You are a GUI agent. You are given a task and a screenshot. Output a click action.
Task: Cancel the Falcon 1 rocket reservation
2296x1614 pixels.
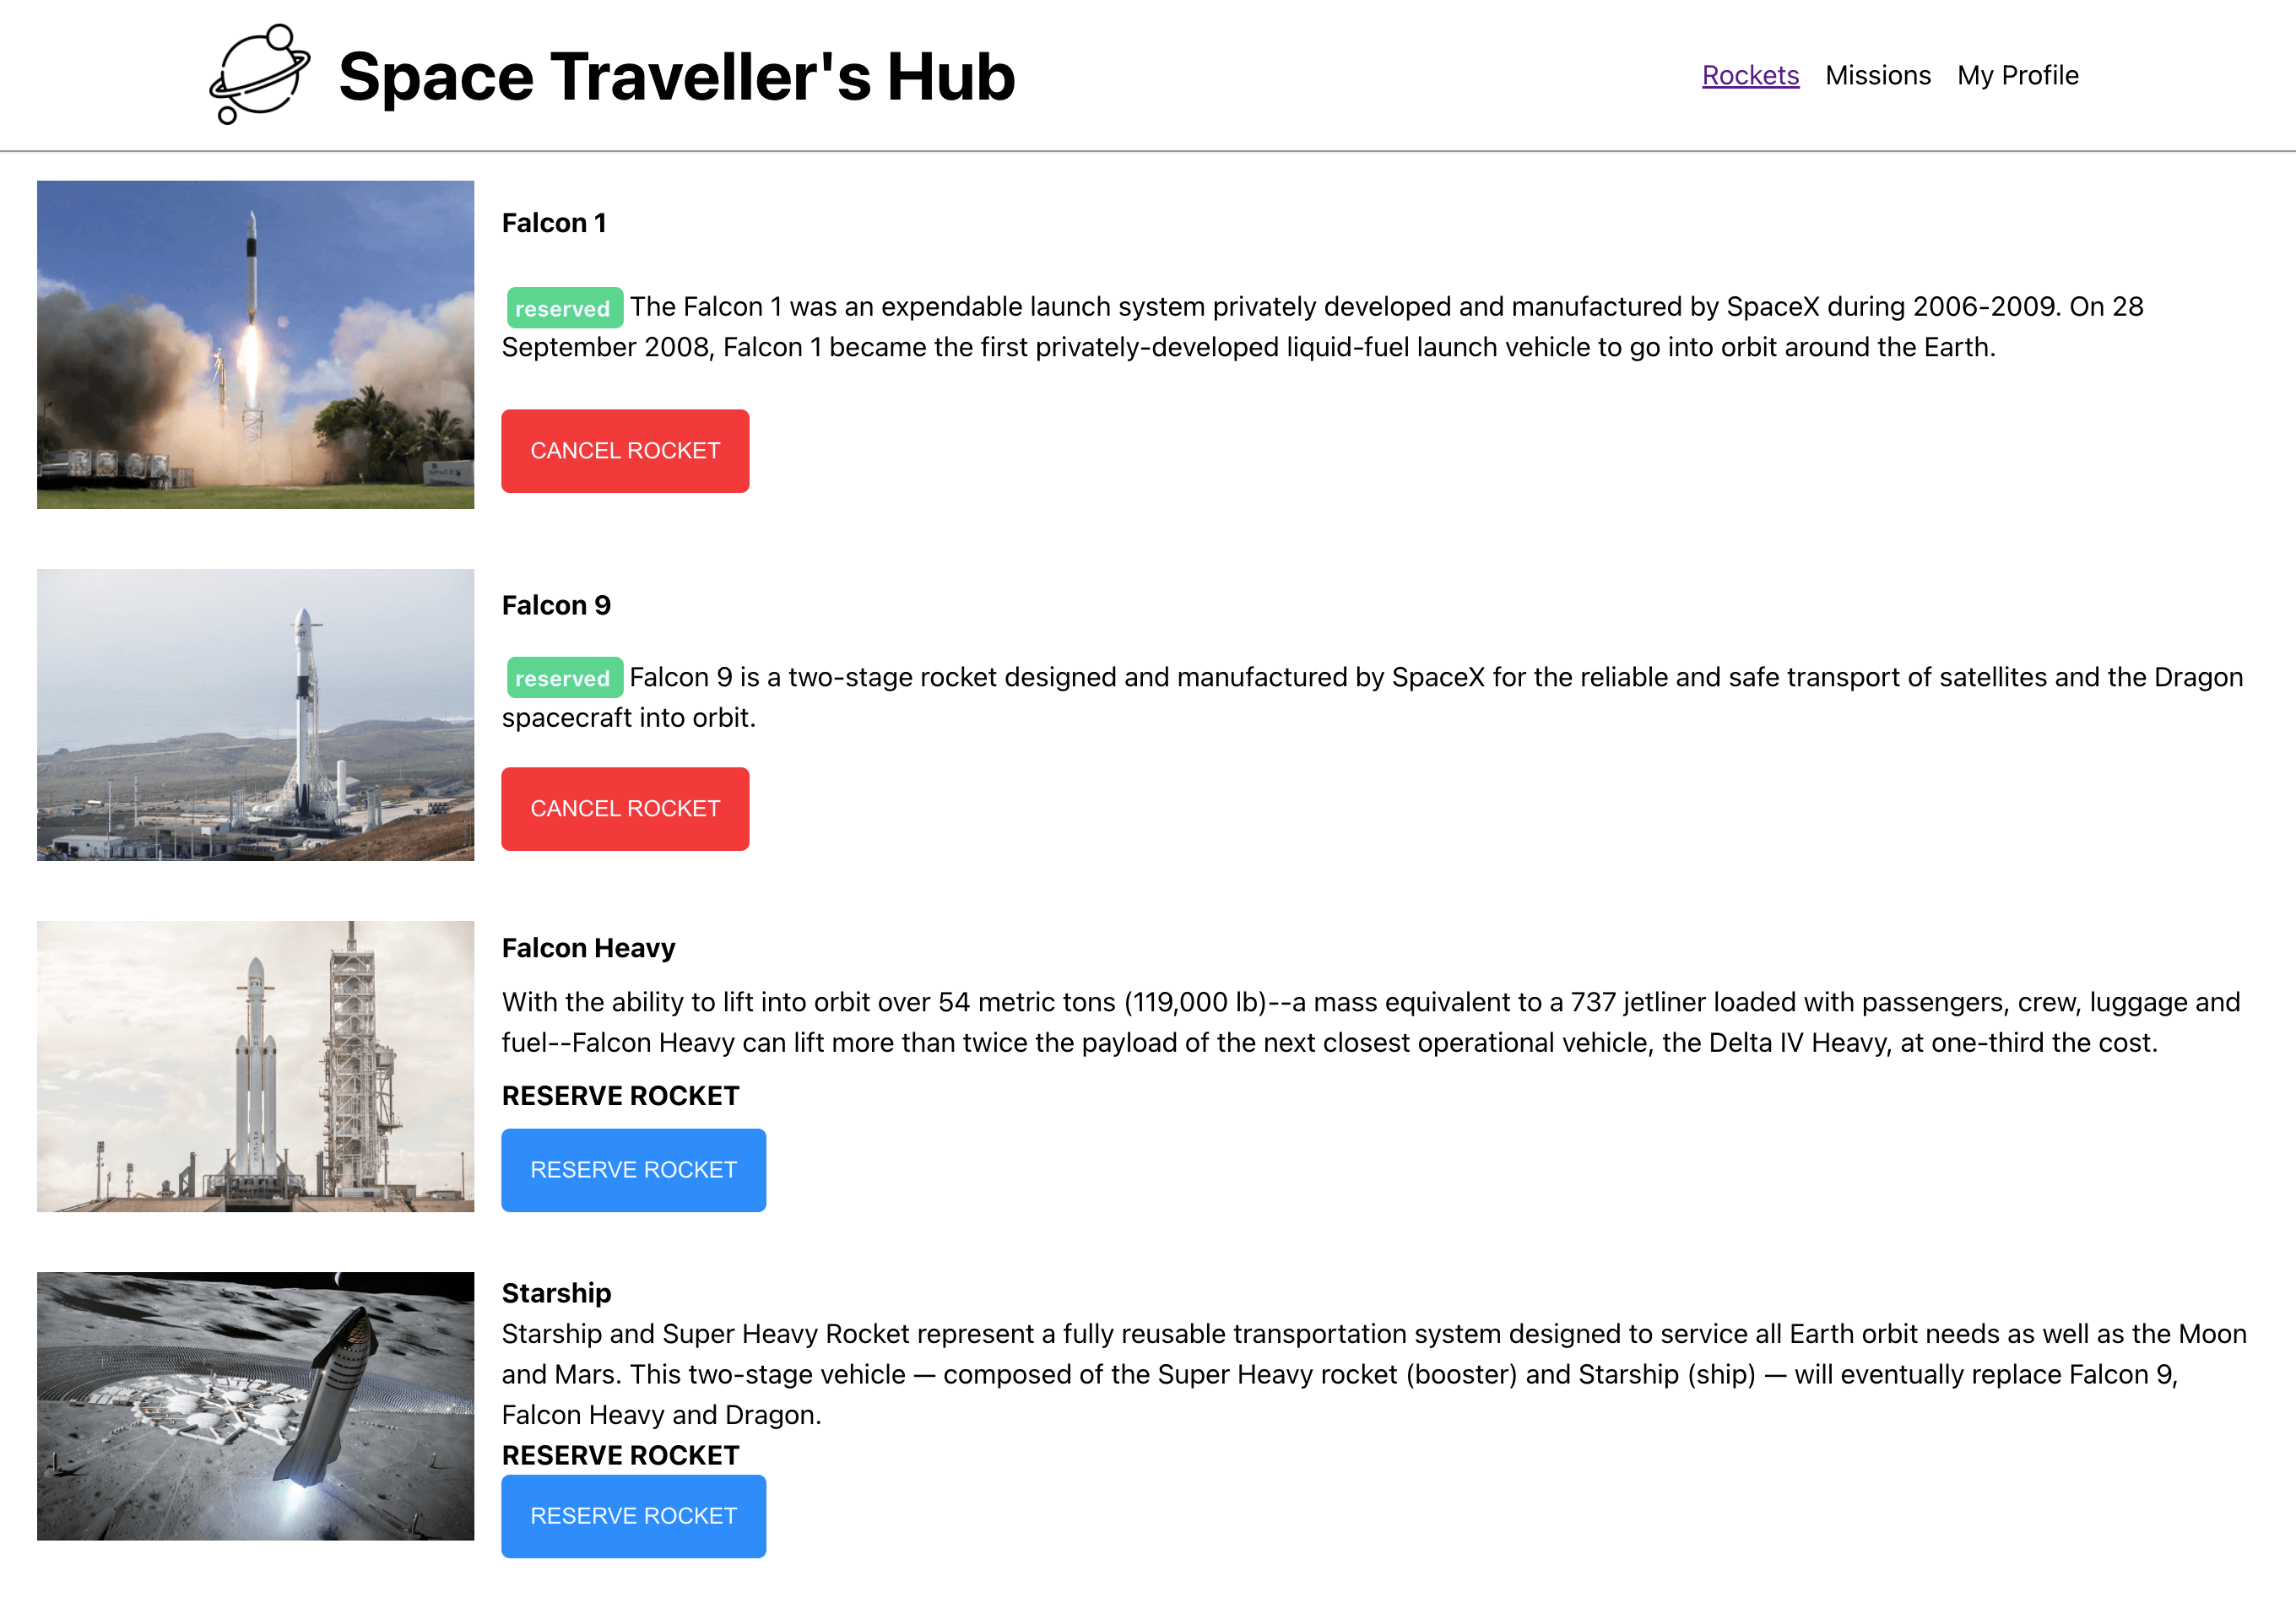[624, 451]
